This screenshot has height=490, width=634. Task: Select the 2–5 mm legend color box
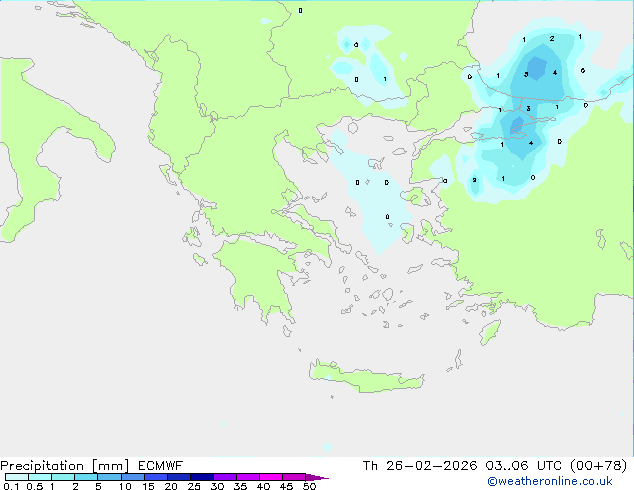click(86, 477)
